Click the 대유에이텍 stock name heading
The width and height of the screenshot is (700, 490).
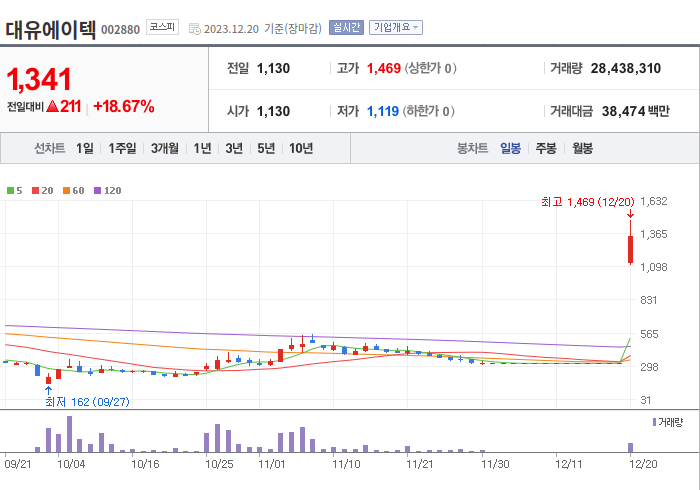coord(50,29)
